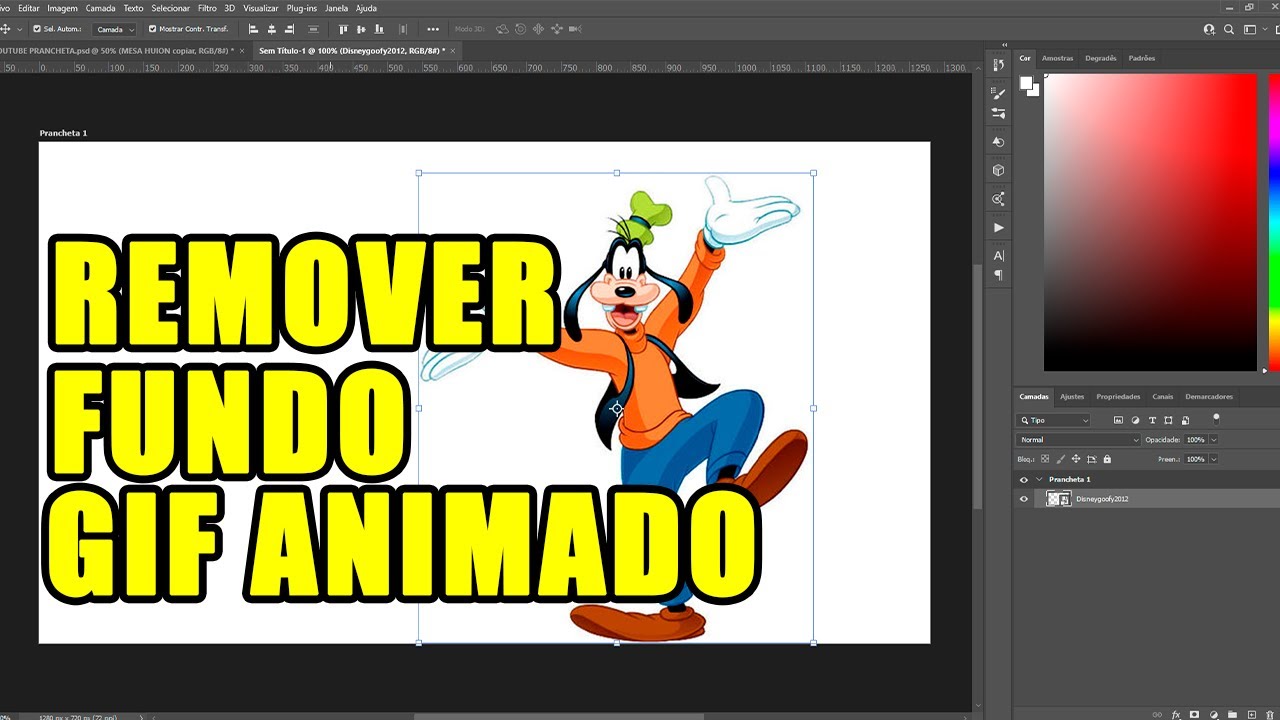Open the three-dots more options button
Screen dimensions: 1280x720
click(x=433, y=29)
